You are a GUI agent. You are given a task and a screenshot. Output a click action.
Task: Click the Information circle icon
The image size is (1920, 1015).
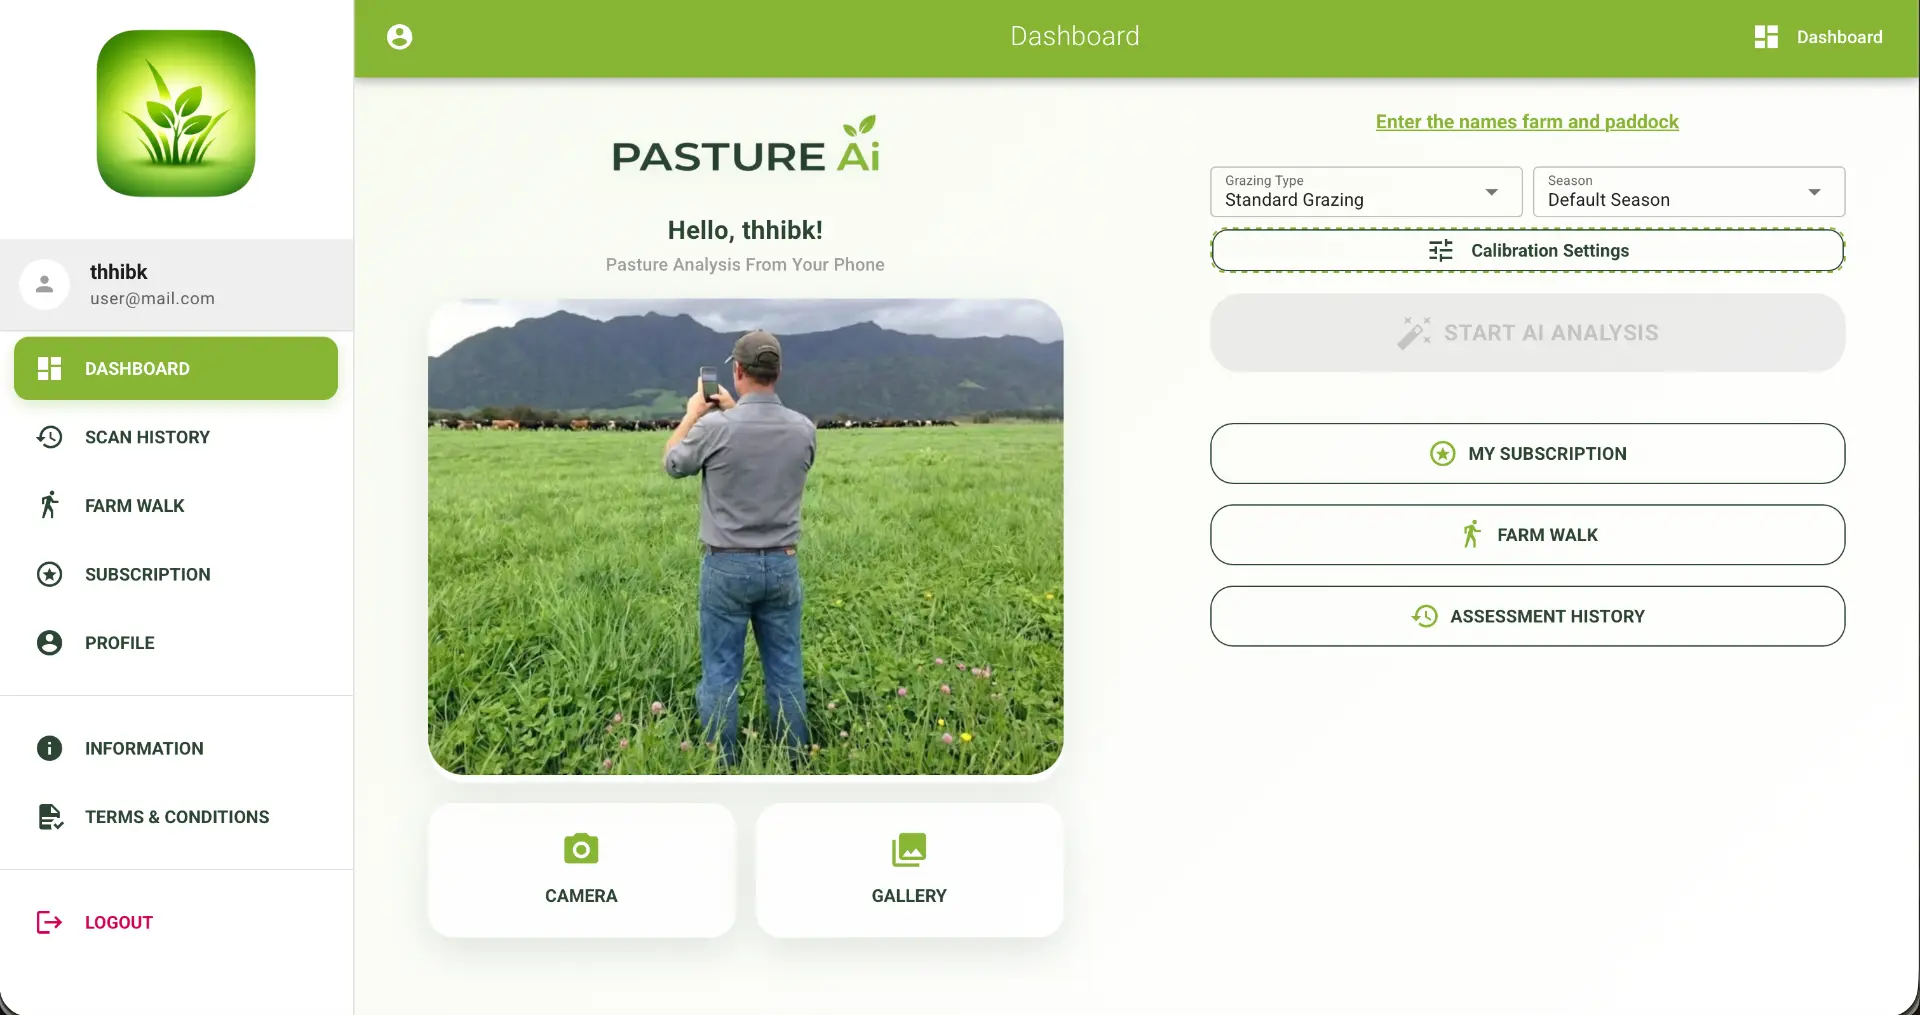49,748
